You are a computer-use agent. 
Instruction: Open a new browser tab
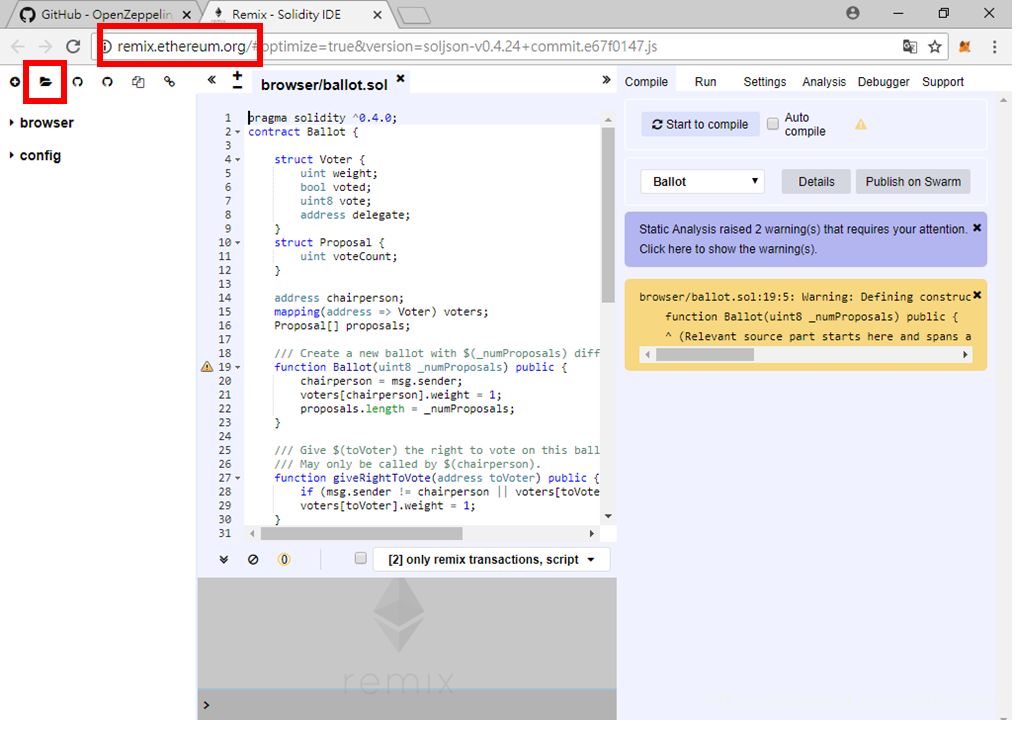coord(414,16)
